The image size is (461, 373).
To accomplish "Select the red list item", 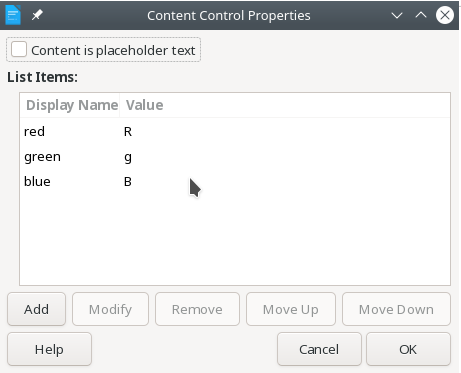I will pyautogui.click(x=235, y=131).
